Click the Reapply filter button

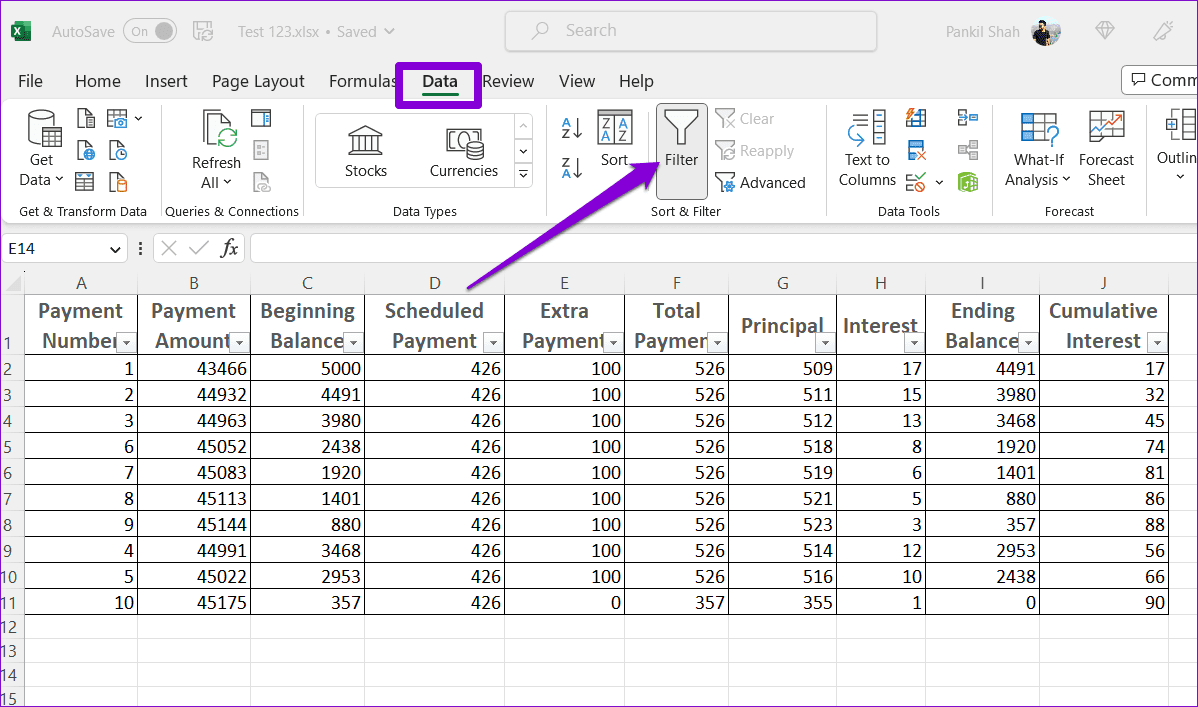click(x=755, y=151)
